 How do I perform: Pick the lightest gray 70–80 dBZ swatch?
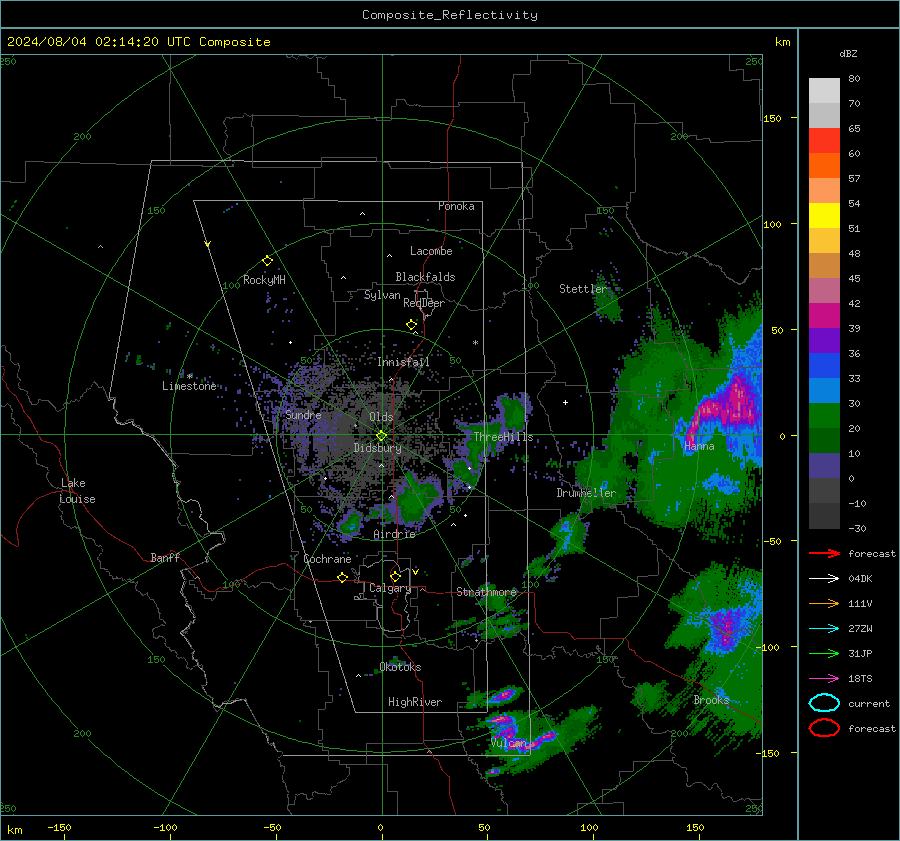coord(824,91)
